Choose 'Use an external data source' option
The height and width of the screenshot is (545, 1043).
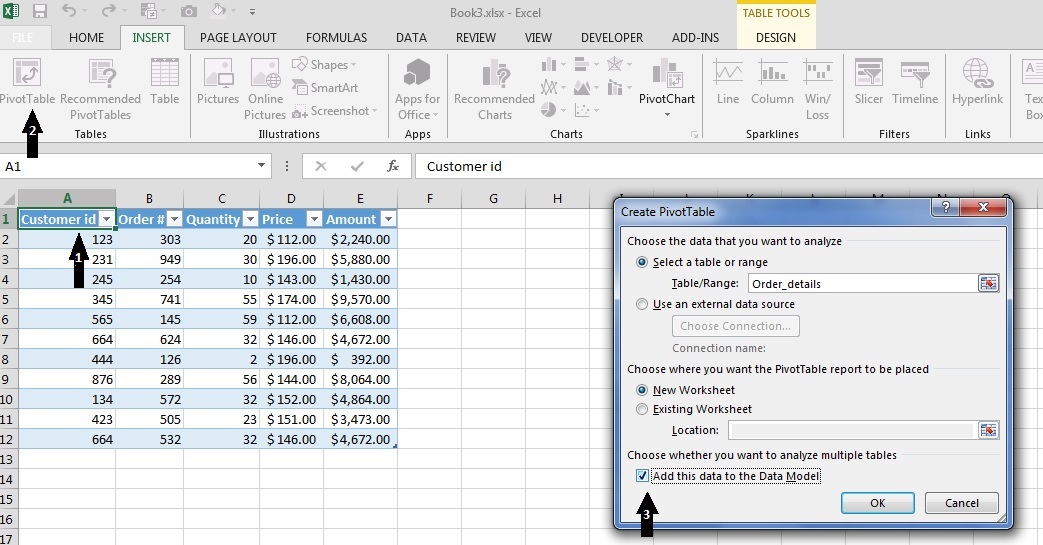point(642,304)
